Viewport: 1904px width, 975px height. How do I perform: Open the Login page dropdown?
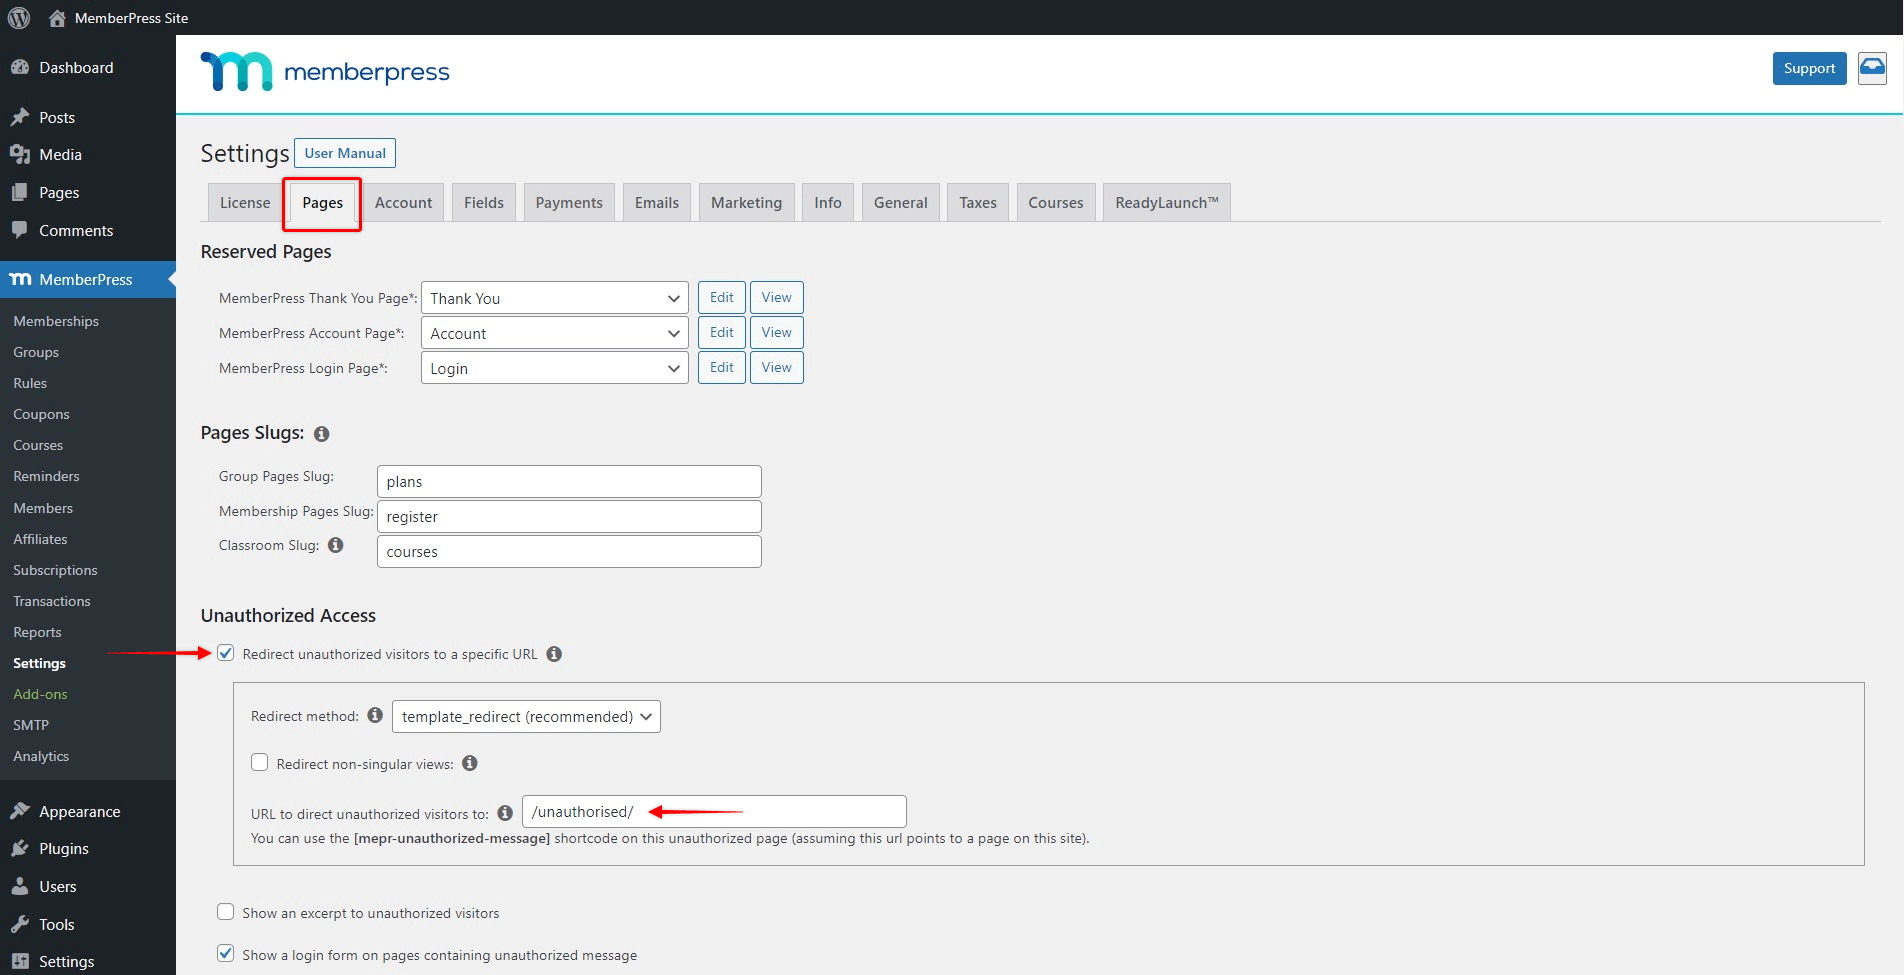(x=555, y=368)
